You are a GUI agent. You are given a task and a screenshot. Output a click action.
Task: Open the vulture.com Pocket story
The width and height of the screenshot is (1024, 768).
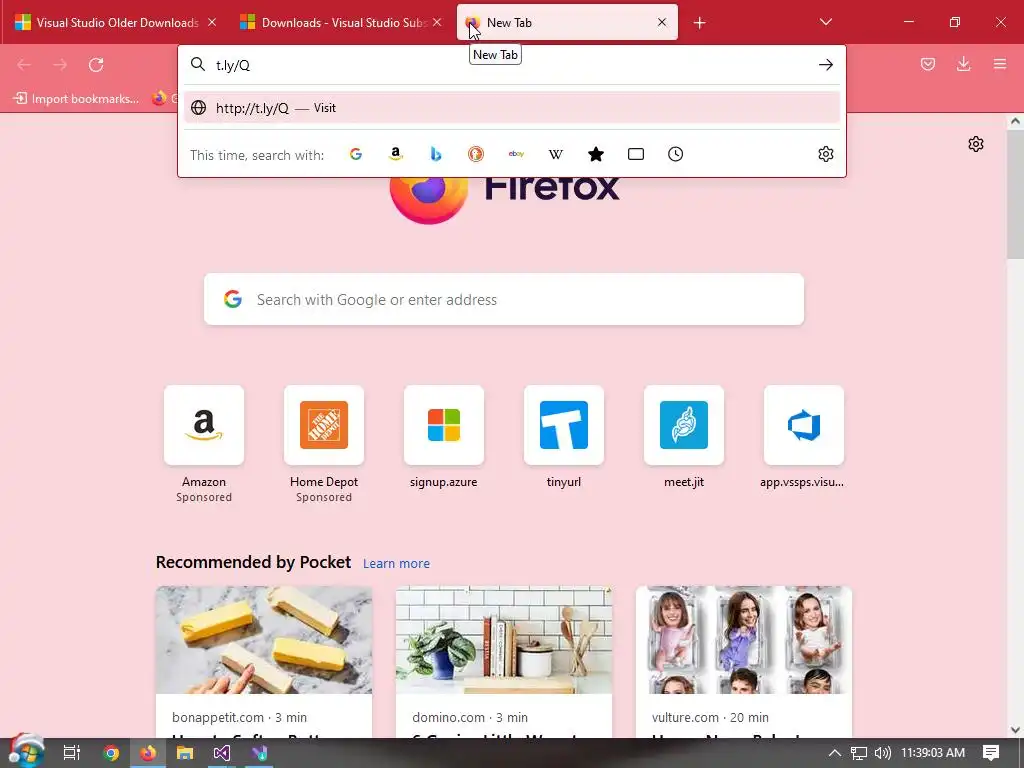[744, 662]
